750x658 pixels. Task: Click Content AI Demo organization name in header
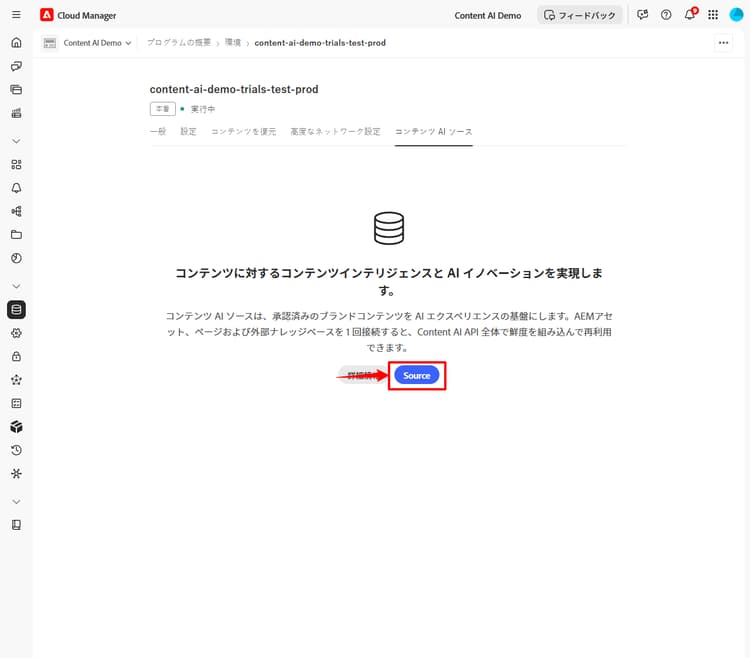[487, 15]
